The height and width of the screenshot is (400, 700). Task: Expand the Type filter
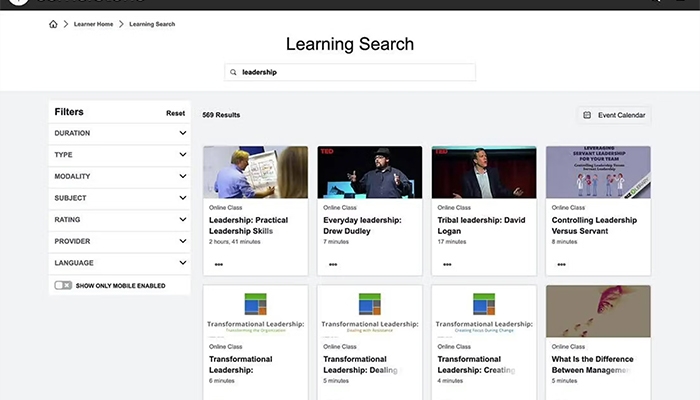coord(183,155)
